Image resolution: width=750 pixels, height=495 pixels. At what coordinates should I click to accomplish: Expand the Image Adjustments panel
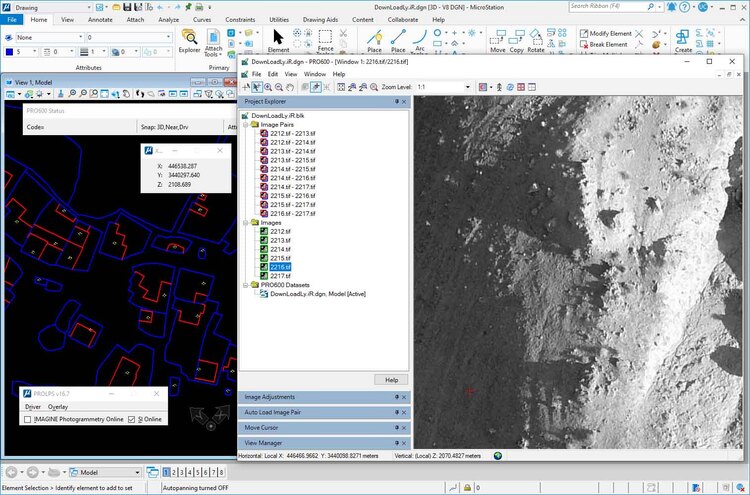[x=269, y=397]
